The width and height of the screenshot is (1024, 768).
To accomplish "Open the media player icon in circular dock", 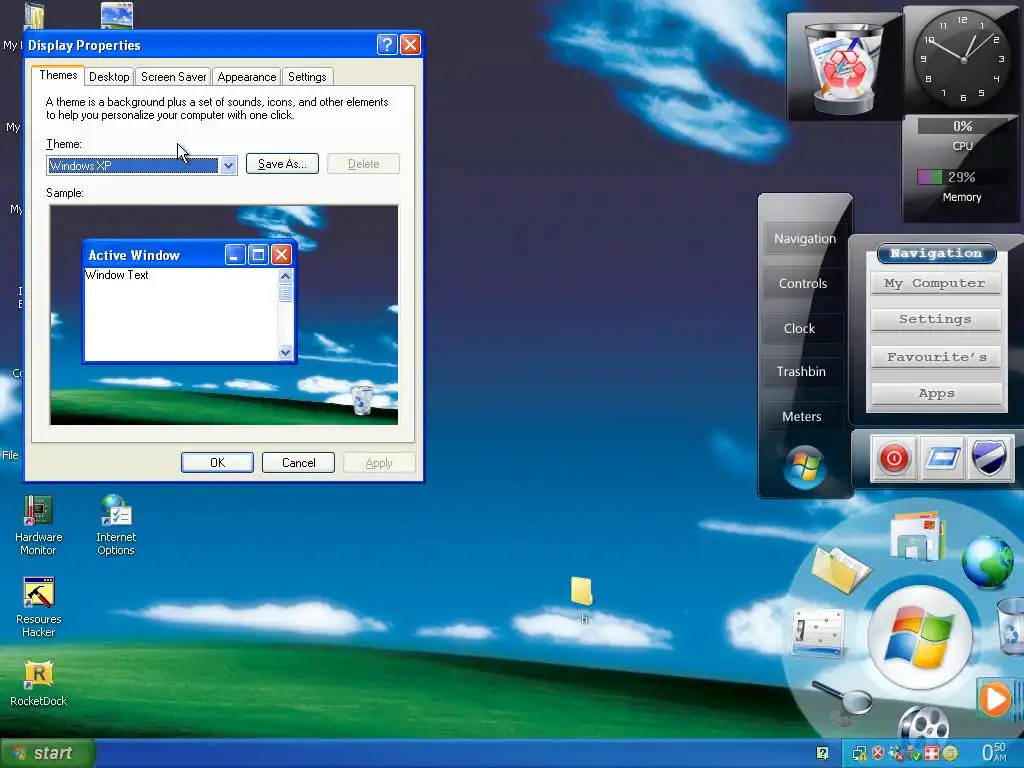I will pyautogui.click(x=999, y=699).
